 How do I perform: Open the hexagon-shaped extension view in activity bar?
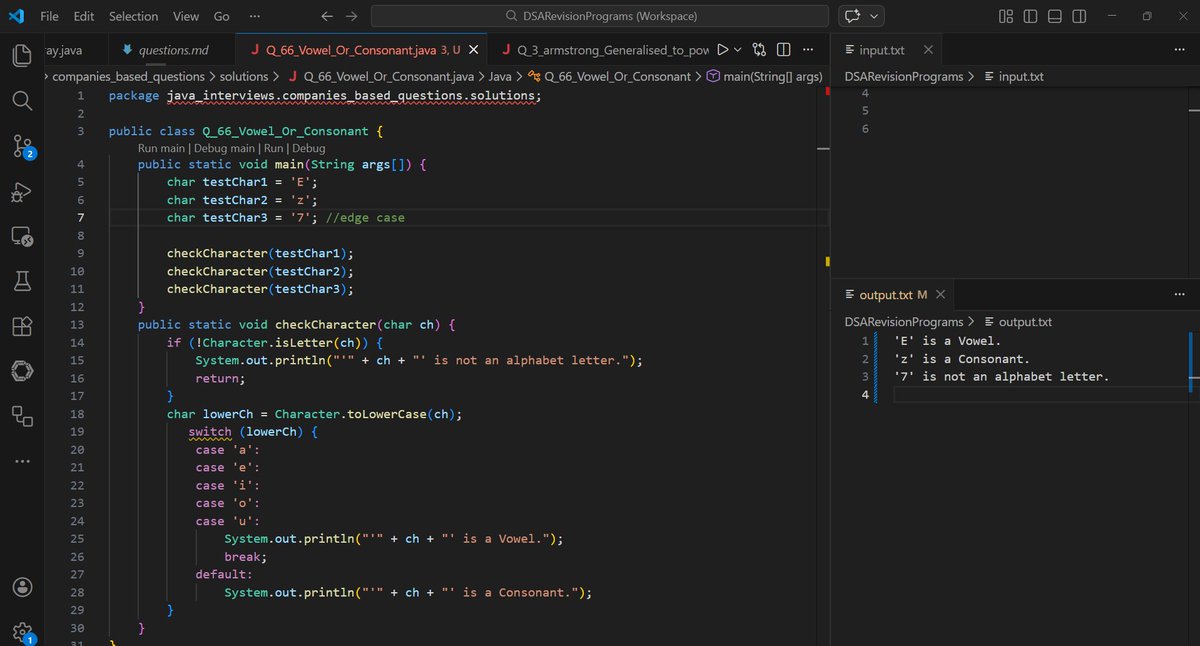coord(22,371)
